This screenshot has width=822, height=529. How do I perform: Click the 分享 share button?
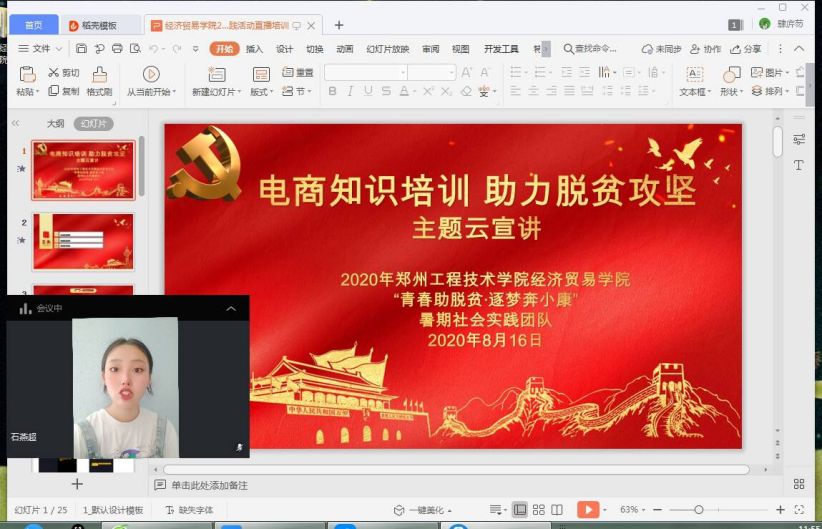click(745, 49)
